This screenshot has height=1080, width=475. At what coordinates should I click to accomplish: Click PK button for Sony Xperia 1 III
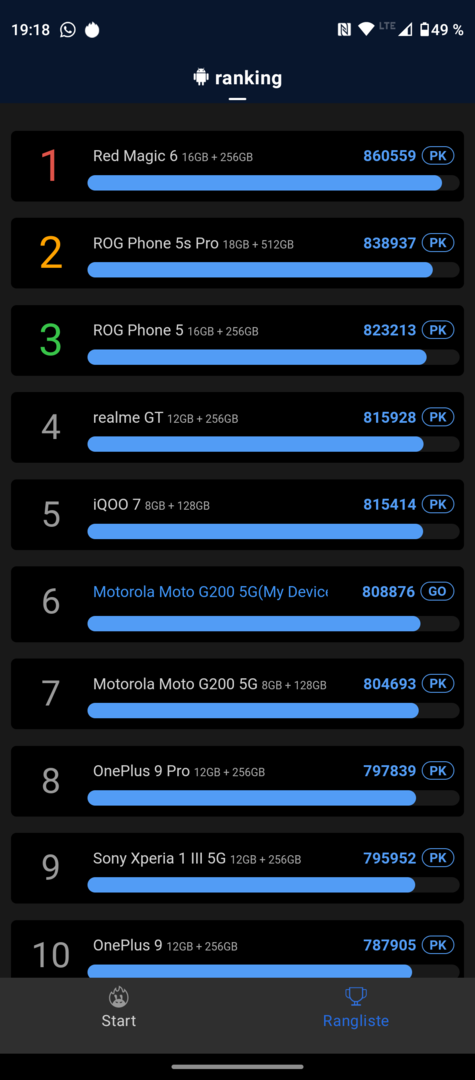[x=438, y=858]
